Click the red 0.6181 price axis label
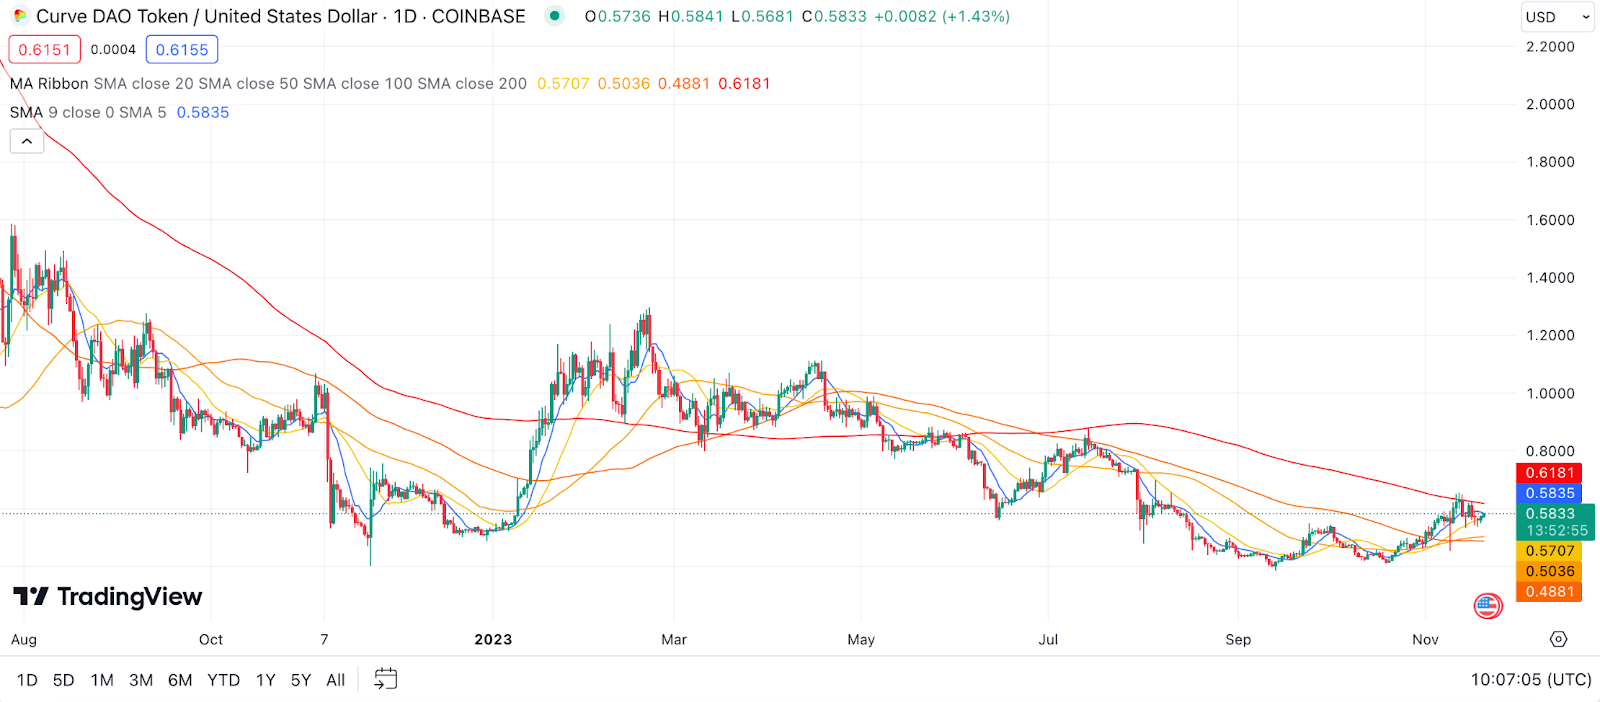Viewport: 1600px width, 702px height. [1550, 473]
